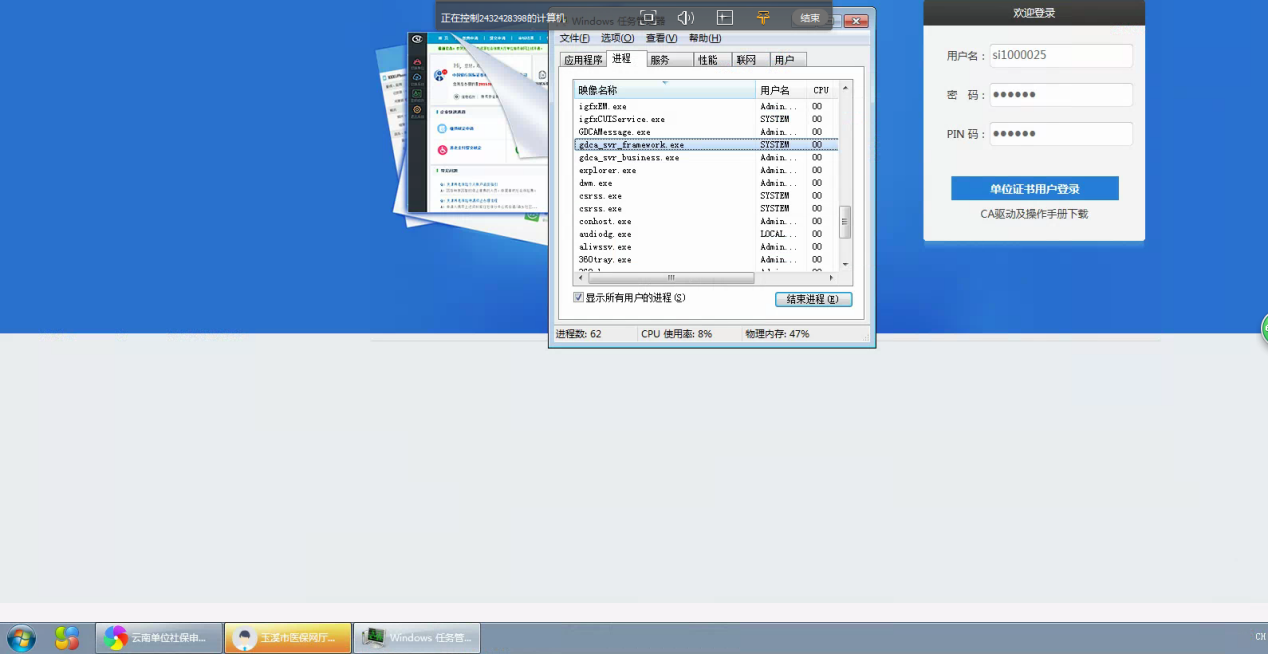Click the process list vertical scrollbar thumb
Viewport: 1268px width, 654px height.
click(x=845, y=222)
